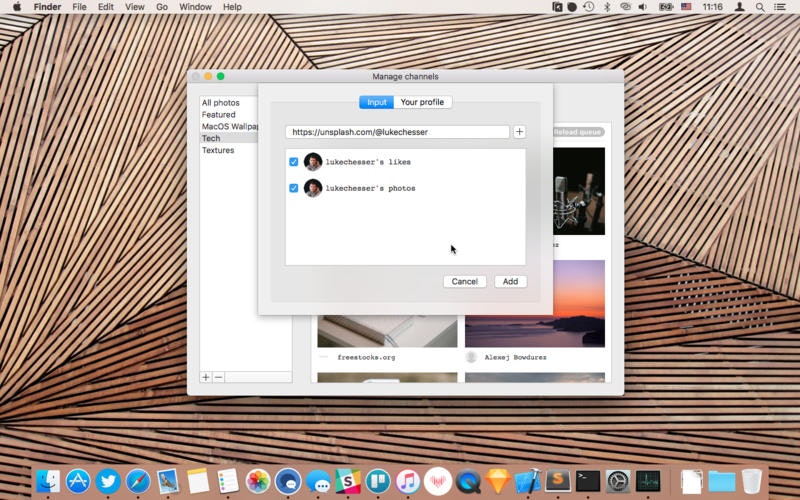Launch Terminal from the dock
Image resolution: width=800 pixels, height=500 pixels.
pyautogui.click(x=588, y=481)
